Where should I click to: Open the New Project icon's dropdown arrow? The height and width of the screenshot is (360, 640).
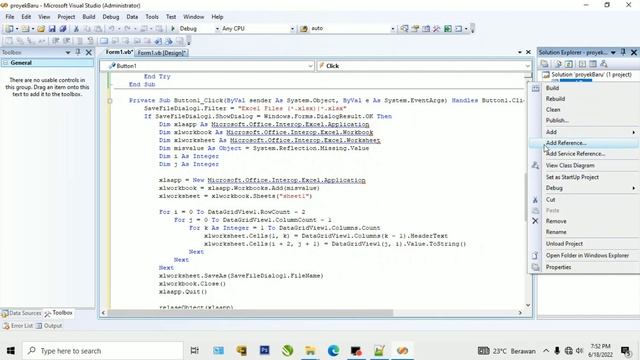click(x=17, y=29)
